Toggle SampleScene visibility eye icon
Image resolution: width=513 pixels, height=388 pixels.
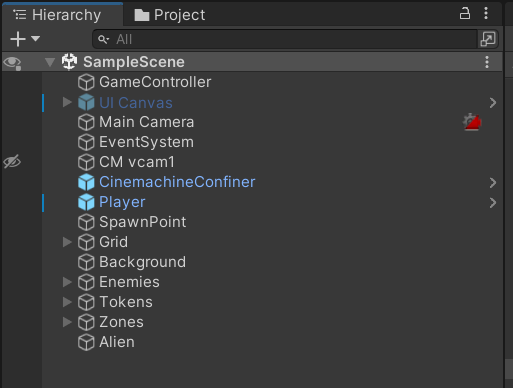[x=12, y=62]
